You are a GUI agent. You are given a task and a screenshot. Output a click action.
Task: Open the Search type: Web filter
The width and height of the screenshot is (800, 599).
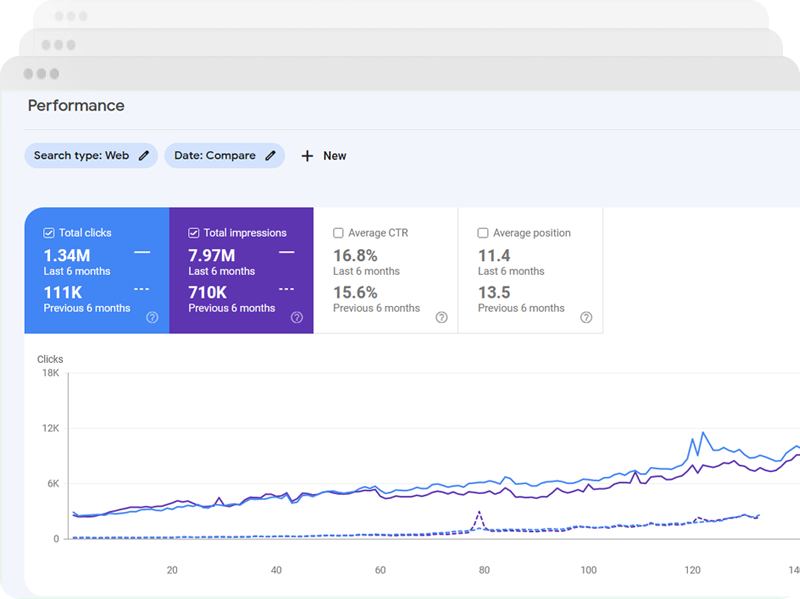coord(81,156)
